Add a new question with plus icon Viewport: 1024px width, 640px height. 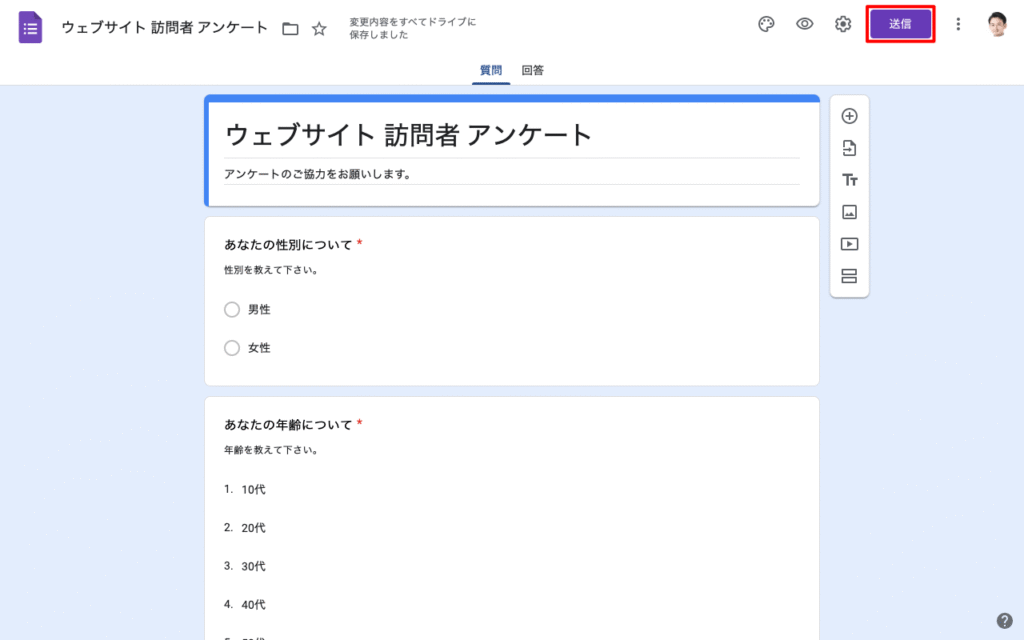(849, 116)
